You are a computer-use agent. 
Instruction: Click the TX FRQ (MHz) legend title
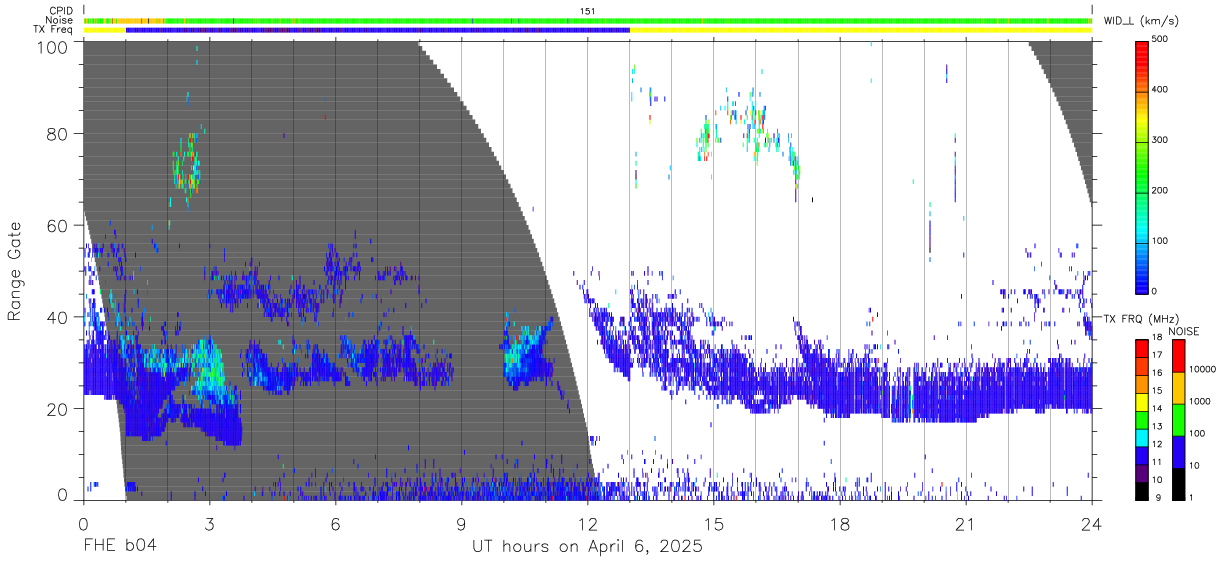(x=1143, y=319)
